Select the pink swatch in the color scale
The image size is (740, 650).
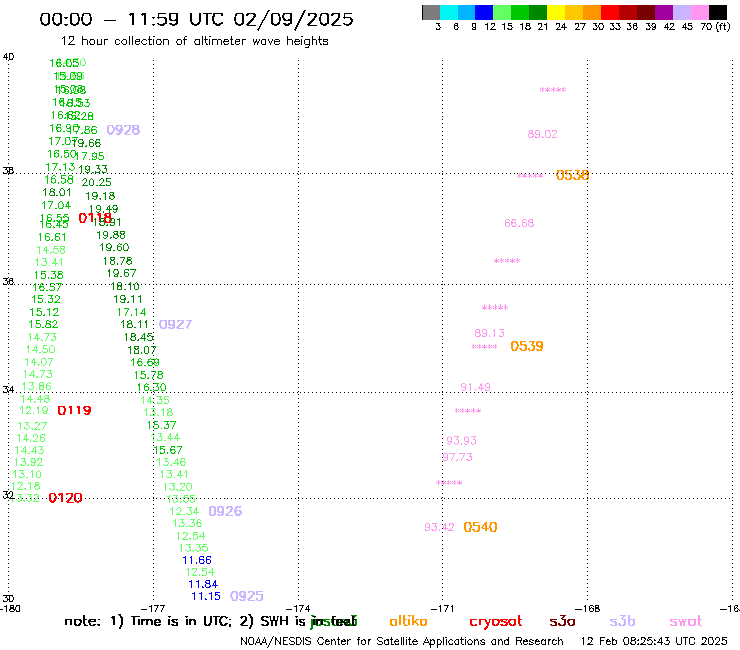[x=700, y=12]
